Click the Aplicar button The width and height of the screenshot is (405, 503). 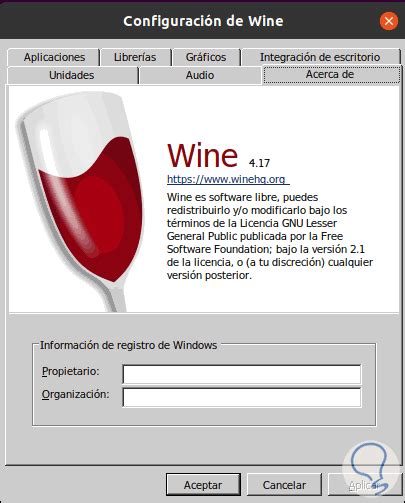[365, 485]
